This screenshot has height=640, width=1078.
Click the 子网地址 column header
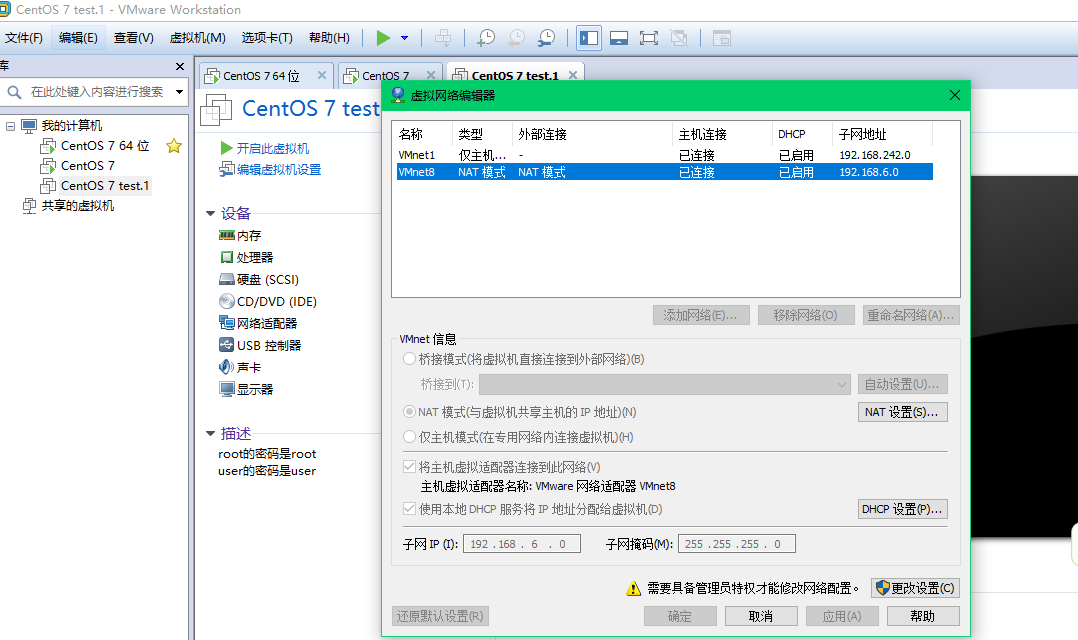[x=882, y=134]
